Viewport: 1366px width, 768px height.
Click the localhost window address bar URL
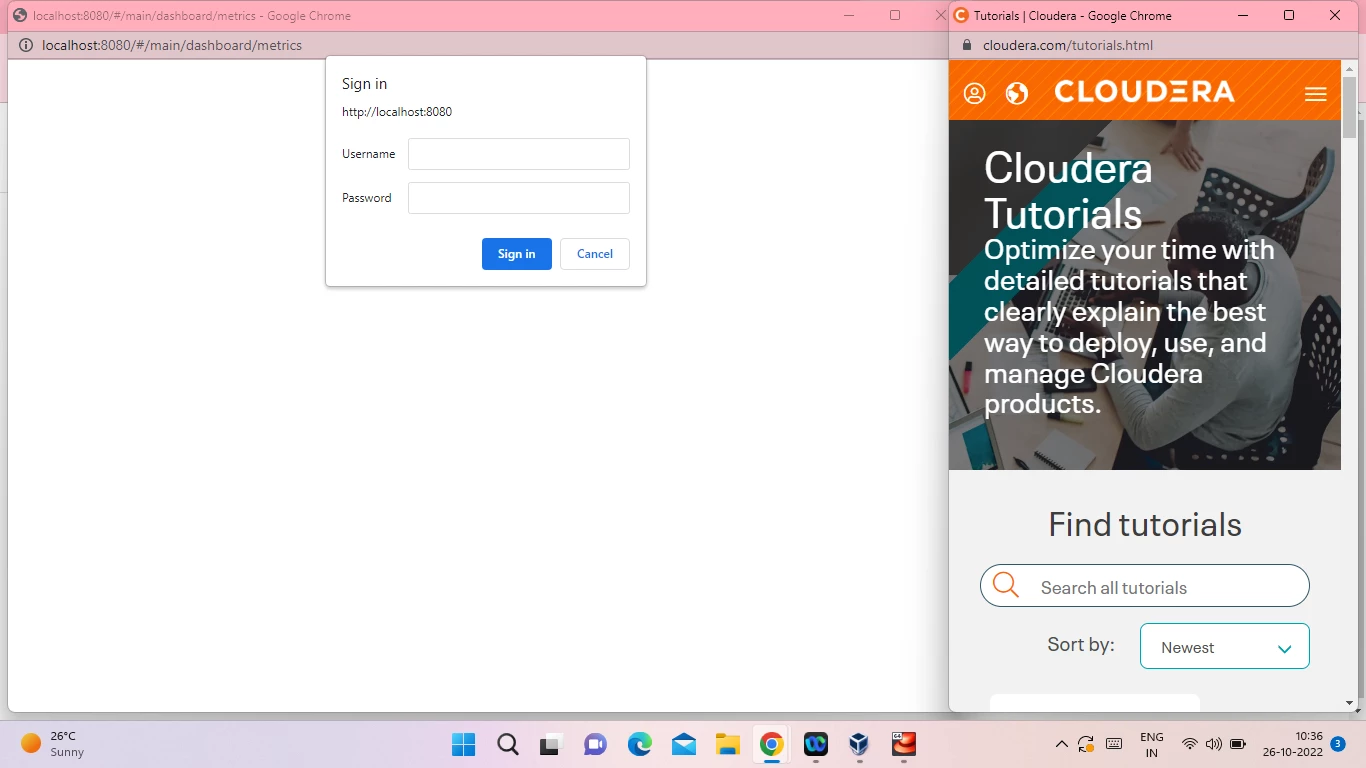[x=172, y=45]
